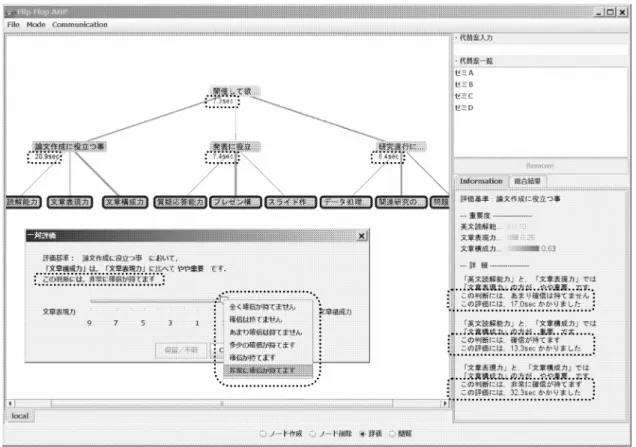Image resolution: width=636 pixels, height=447 pixels.
Task: Select ゼミC in the alternatives list
Action: [x=541, y=96]
